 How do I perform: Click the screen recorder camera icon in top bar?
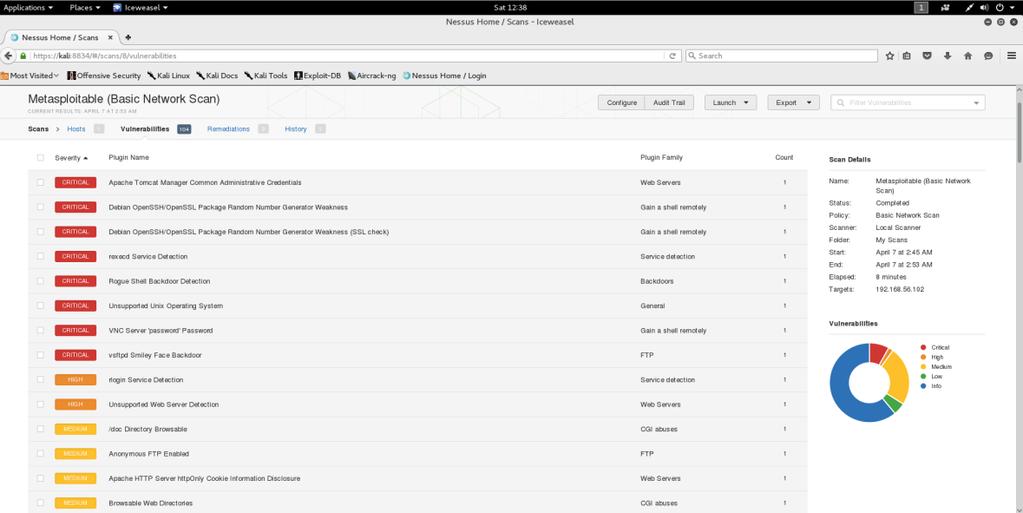pos(945,8)
